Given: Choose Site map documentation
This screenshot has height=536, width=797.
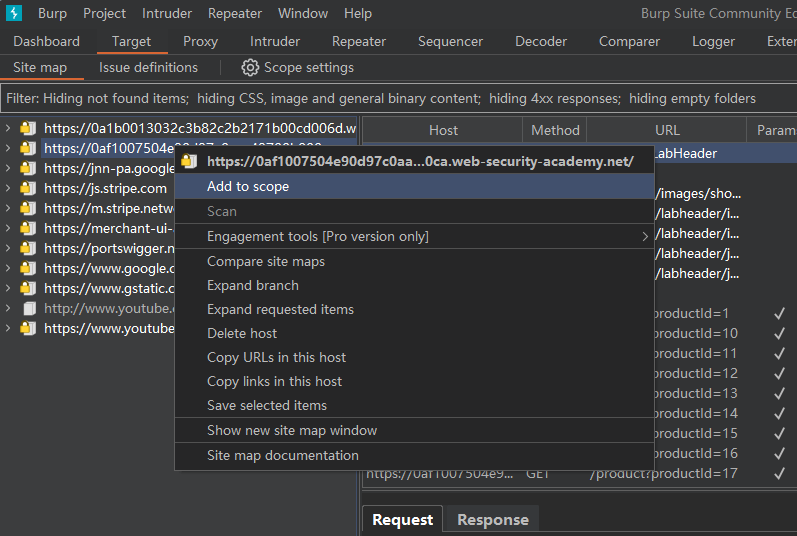Looking at the screenshot, I should 414,455.
